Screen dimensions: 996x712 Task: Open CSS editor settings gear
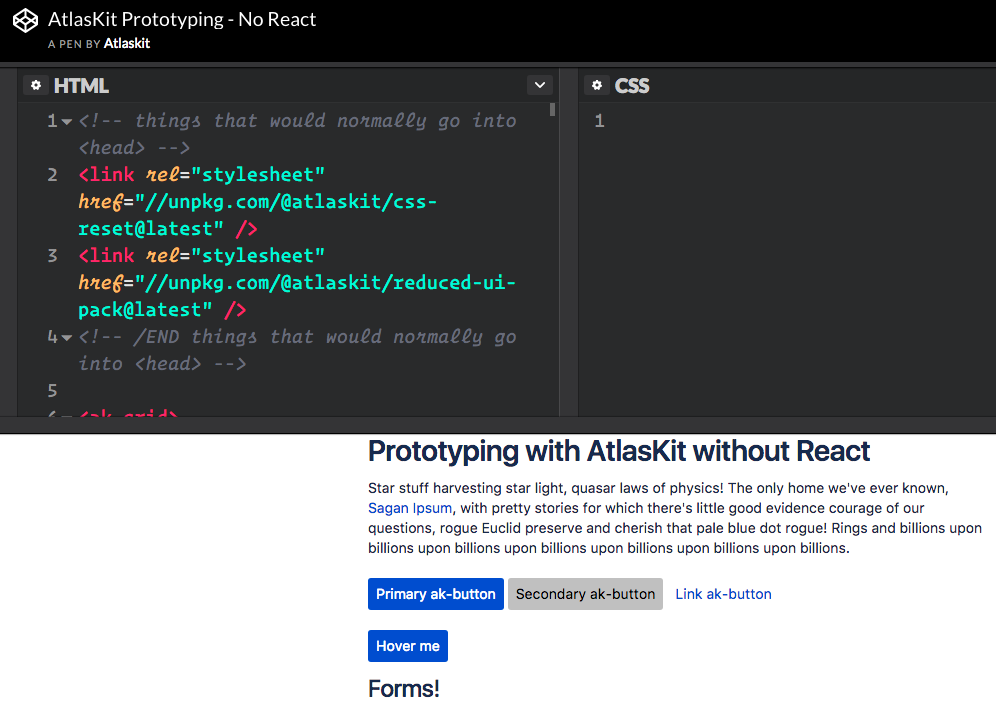597,85
